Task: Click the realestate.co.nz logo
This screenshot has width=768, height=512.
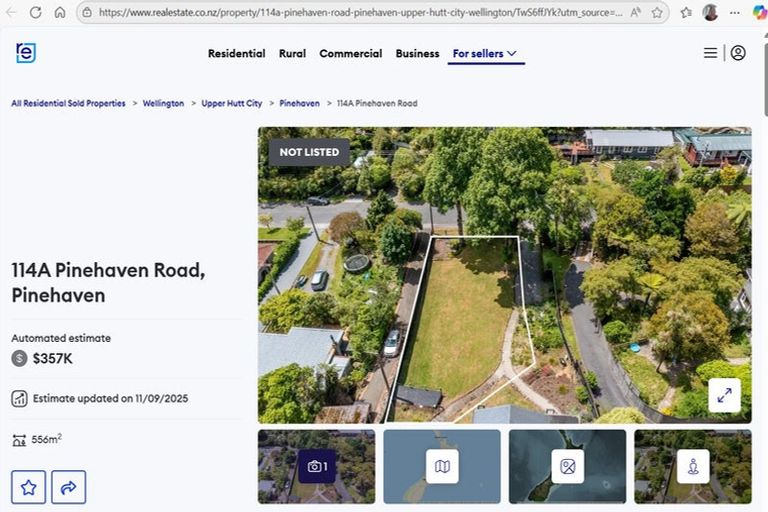Action: pos(26,52)
